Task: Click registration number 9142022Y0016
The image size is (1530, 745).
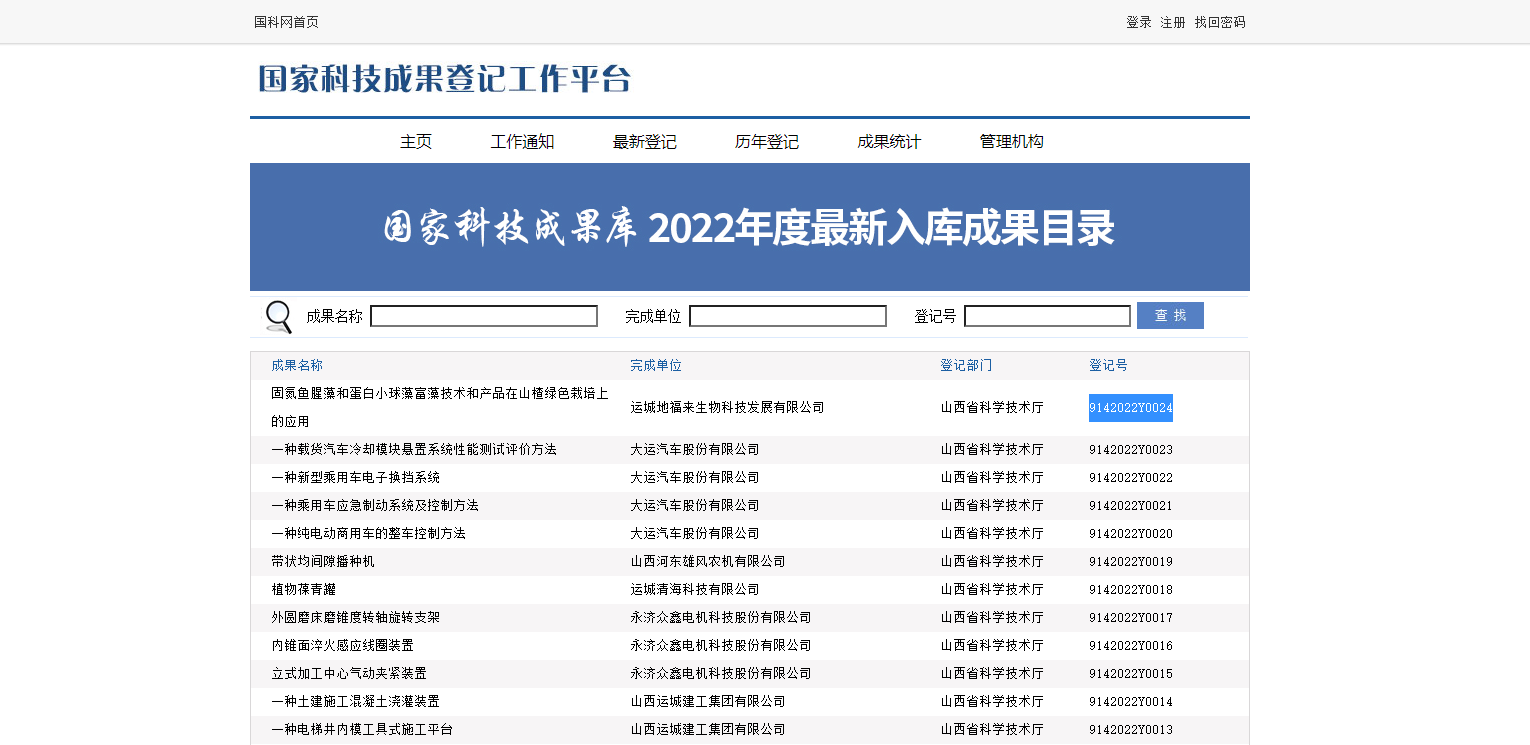Action: click(x=1131, y=646)
